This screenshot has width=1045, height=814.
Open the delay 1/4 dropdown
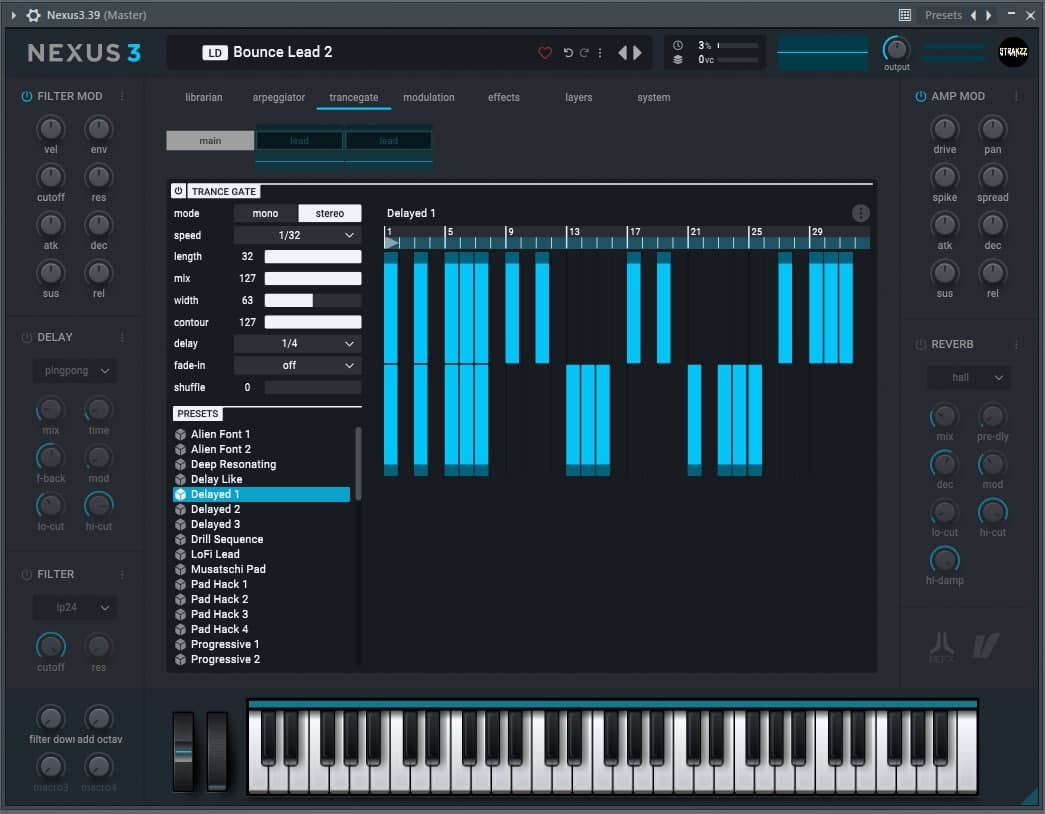click(x=297, y=343)
